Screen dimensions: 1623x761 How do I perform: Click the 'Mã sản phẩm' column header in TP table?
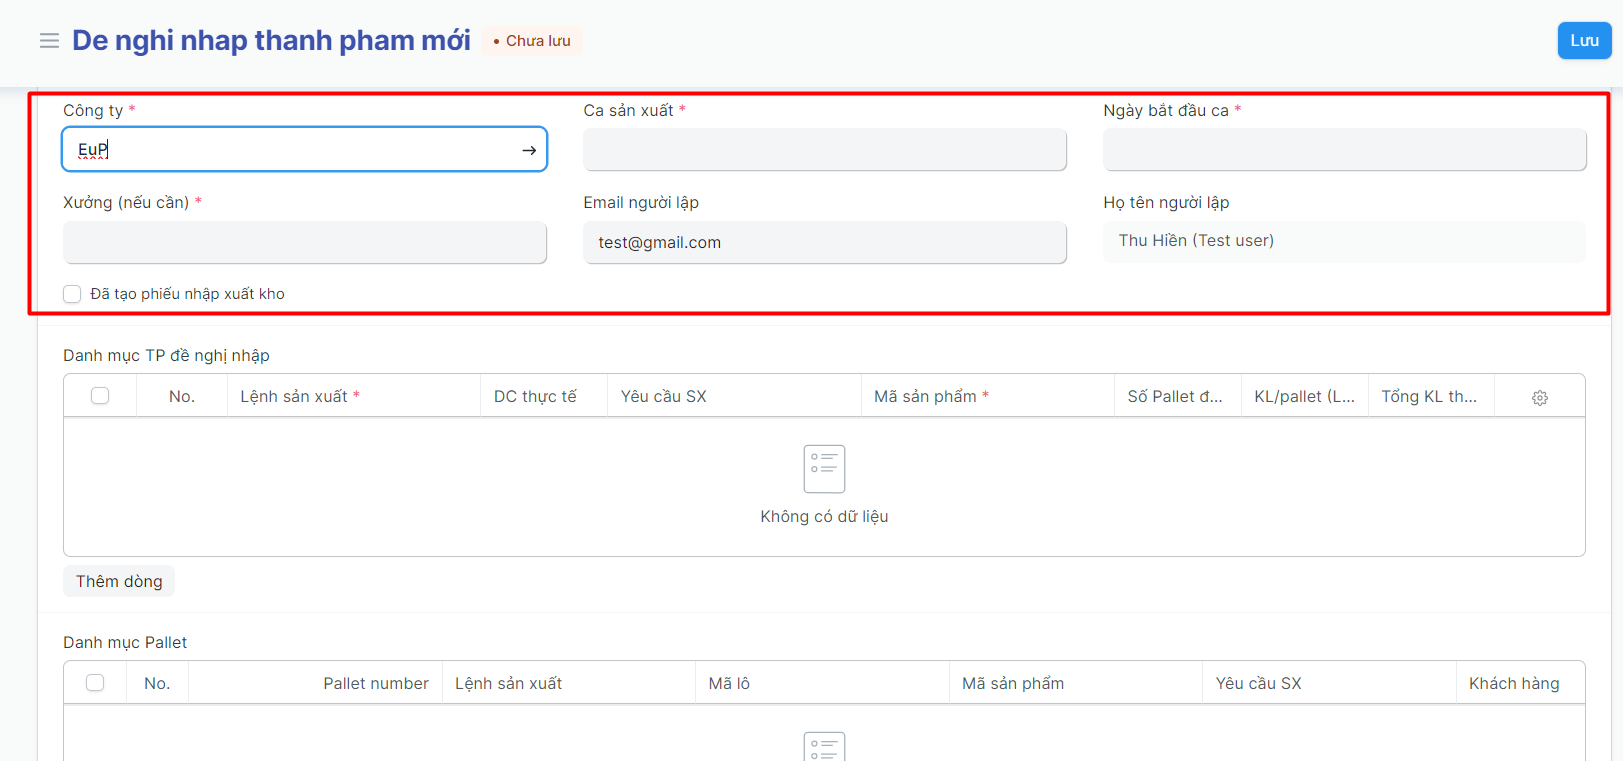(925, 396)
